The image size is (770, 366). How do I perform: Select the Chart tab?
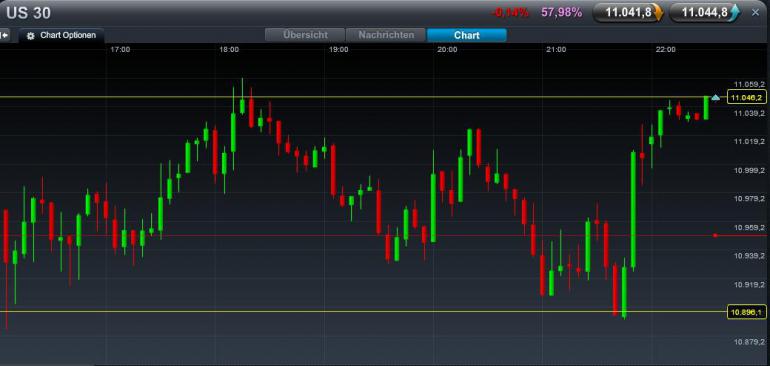click(467, 35)
